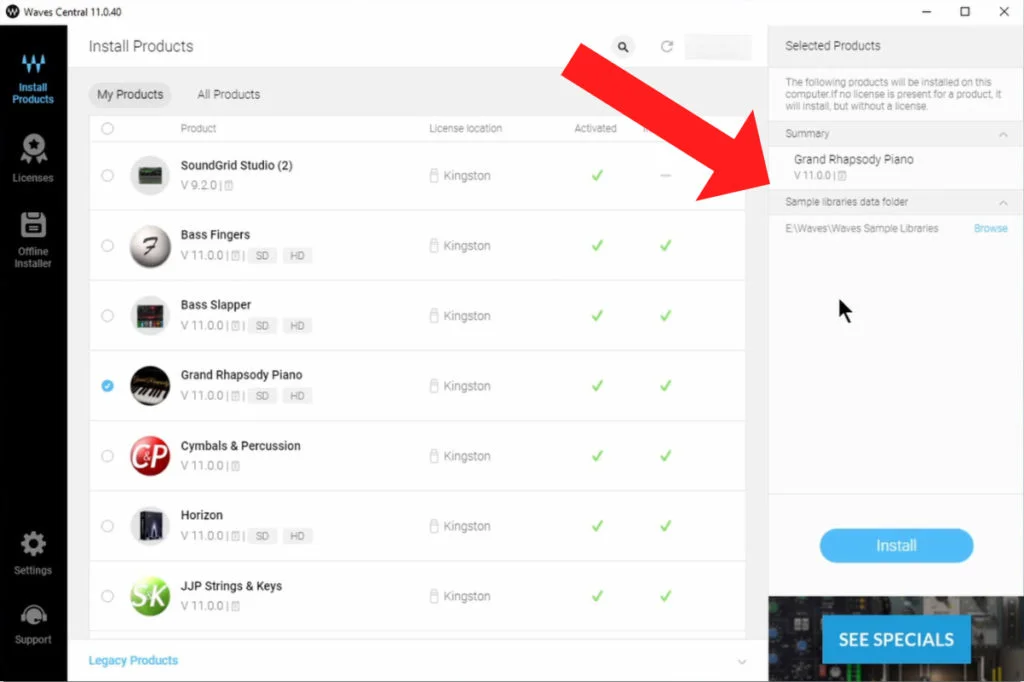Click the search magnifier icon
Screen dimensions: 1024x682
coord(623,47)
